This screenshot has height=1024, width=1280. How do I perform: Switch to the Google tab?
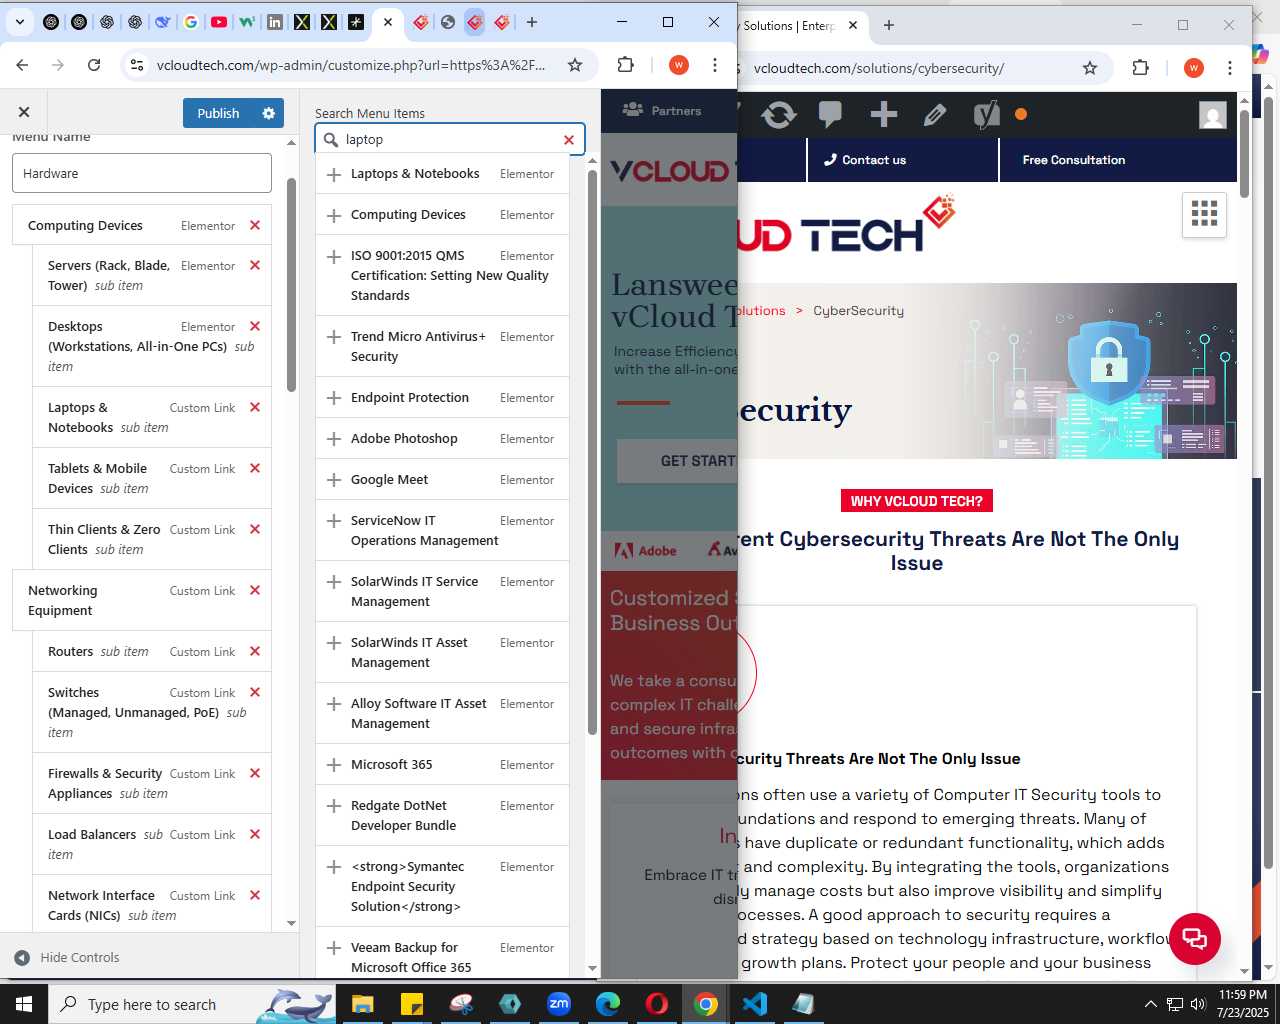(x=191, y=21)
